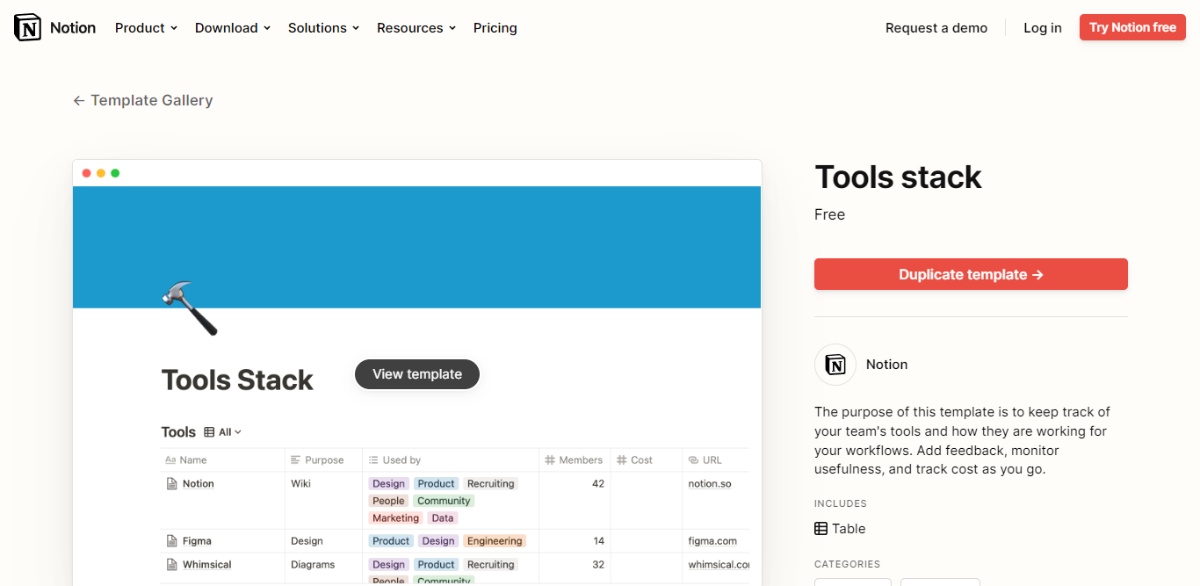Click the green window dot in the preview
Image resolution: width=1200 pixels, height=586 pixels.
pos(115,173)
